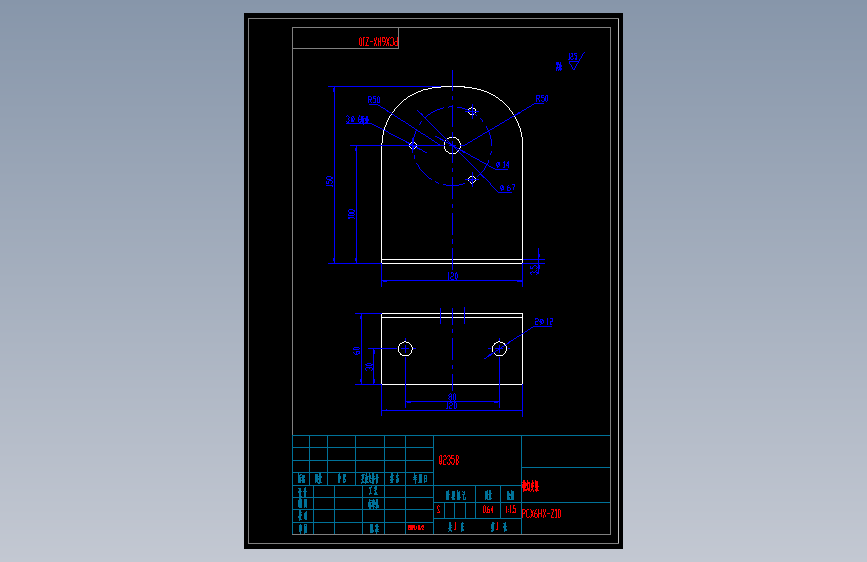Select the 1:1.5 scale value
This screenshot has height=562, width=867.
(x=510, y=509)
